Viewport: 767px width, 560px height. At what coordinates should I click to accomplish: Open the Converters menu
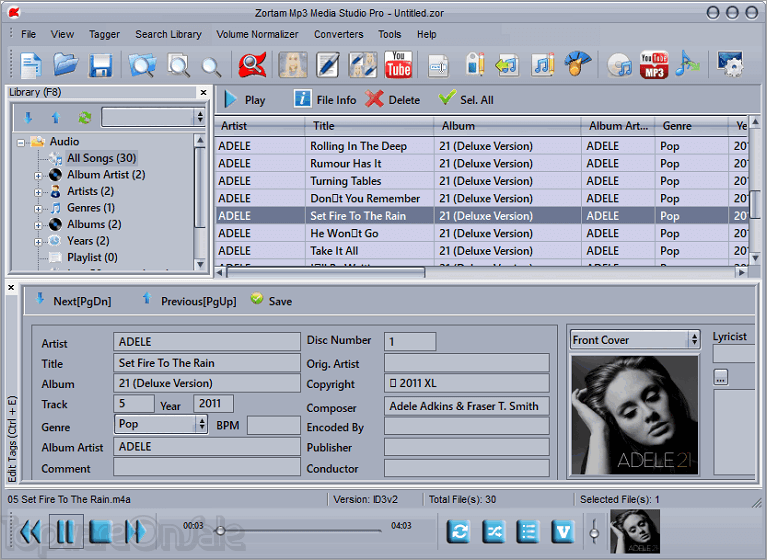click(338, 34)
